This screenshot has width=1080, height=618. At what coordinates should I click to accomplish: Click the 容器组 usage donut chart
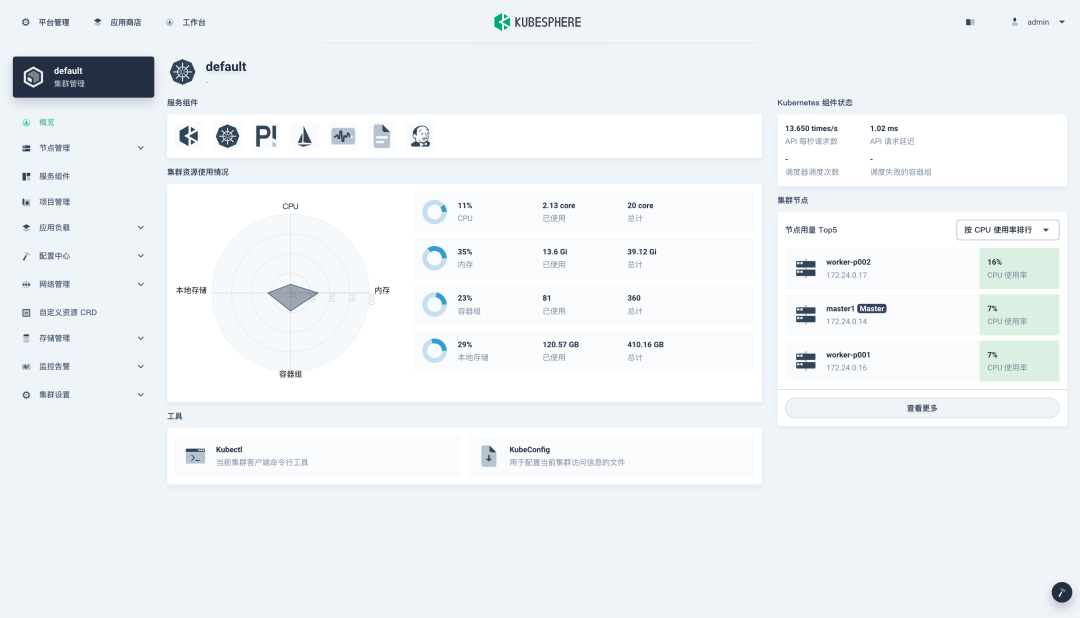click(435, 304)
